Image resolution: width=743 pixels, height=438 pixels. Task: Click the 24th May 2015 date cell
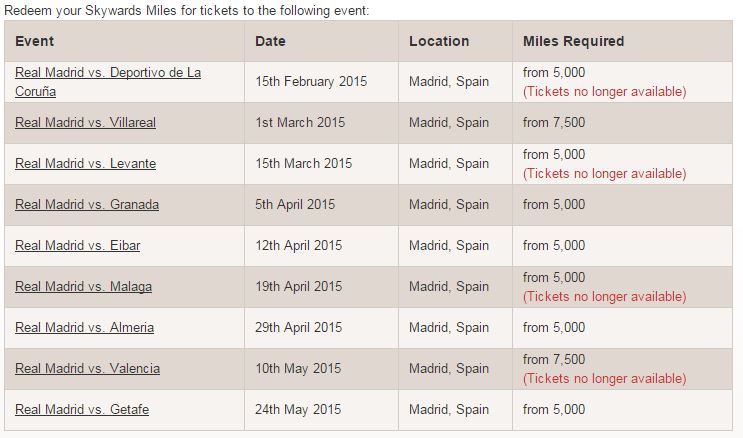click(x=298, y=410)
